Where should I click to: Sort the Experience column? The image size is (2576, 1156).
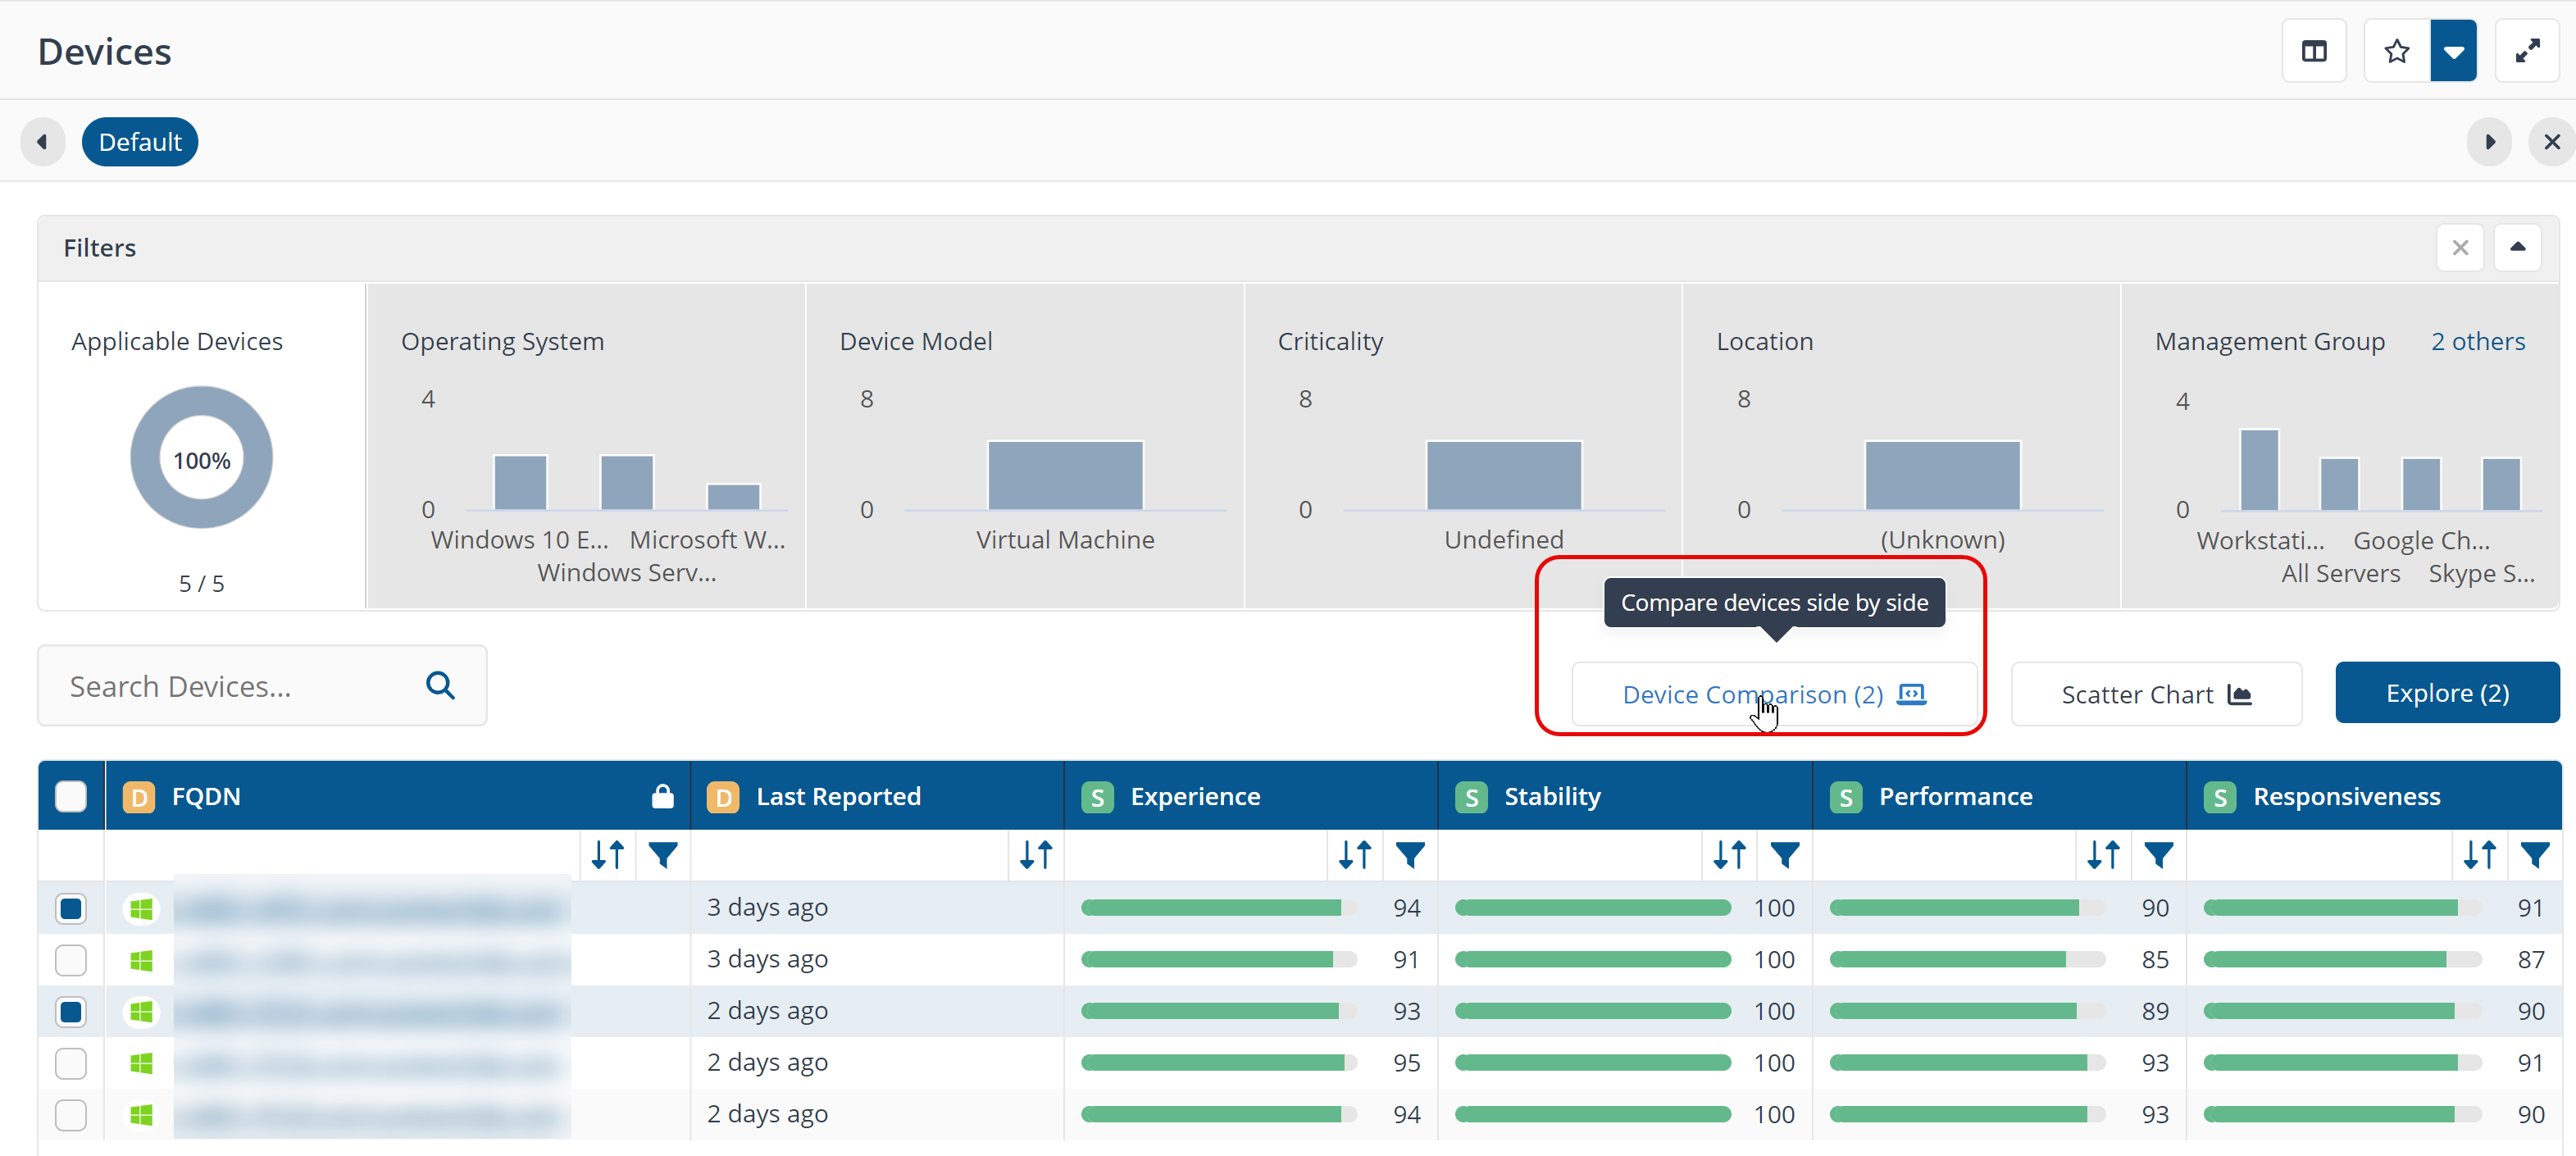[1355, 855]
